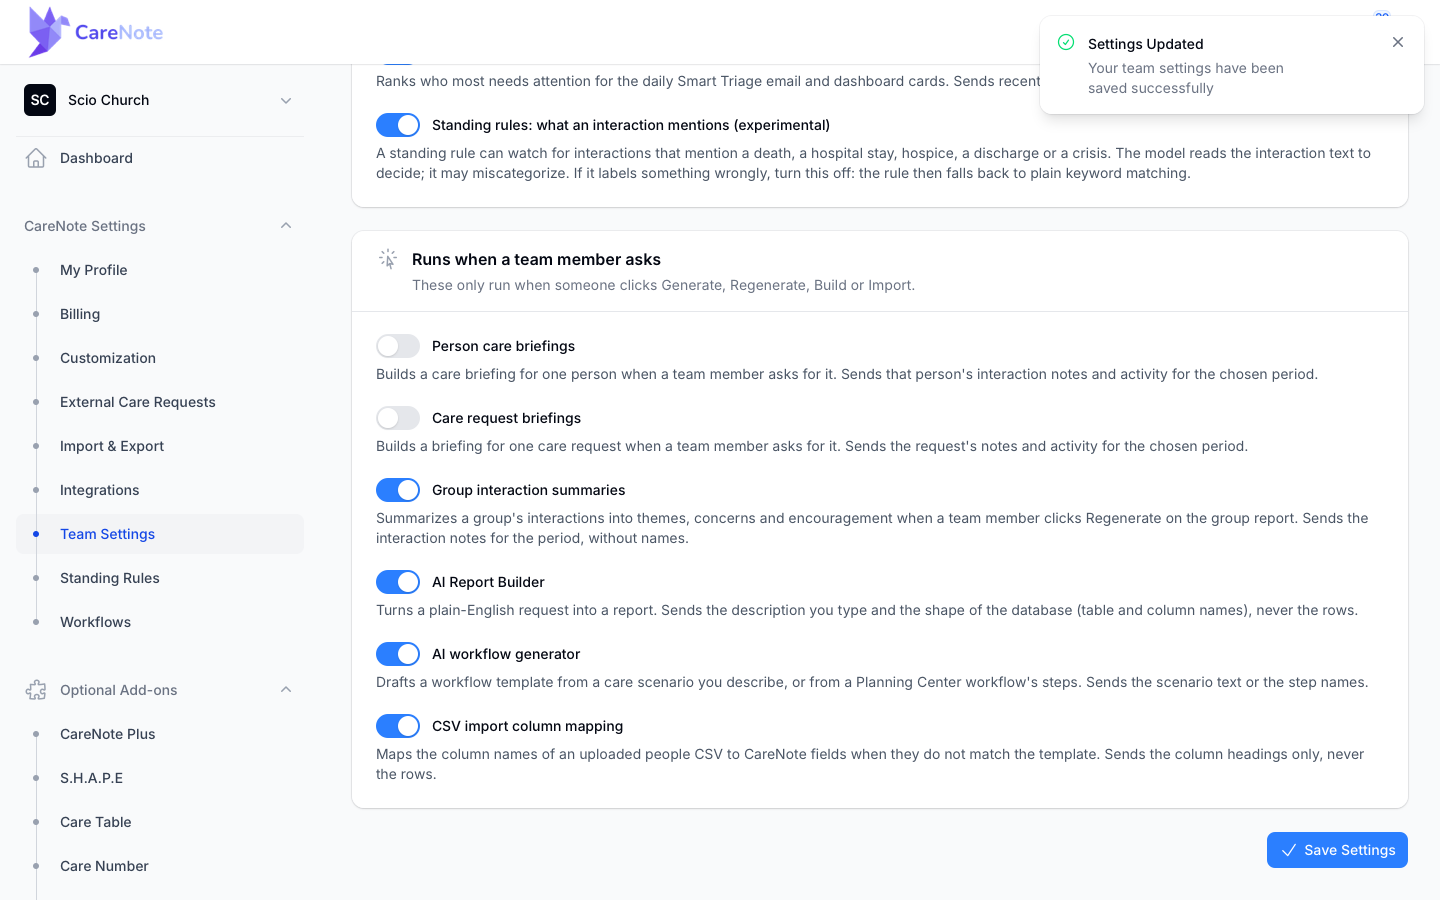Click the sparkle cursor icon beside Runs when a team member asks
The width and height of the screenshot is (1440, 900).
pyautogui.click(x=388, y=260)
